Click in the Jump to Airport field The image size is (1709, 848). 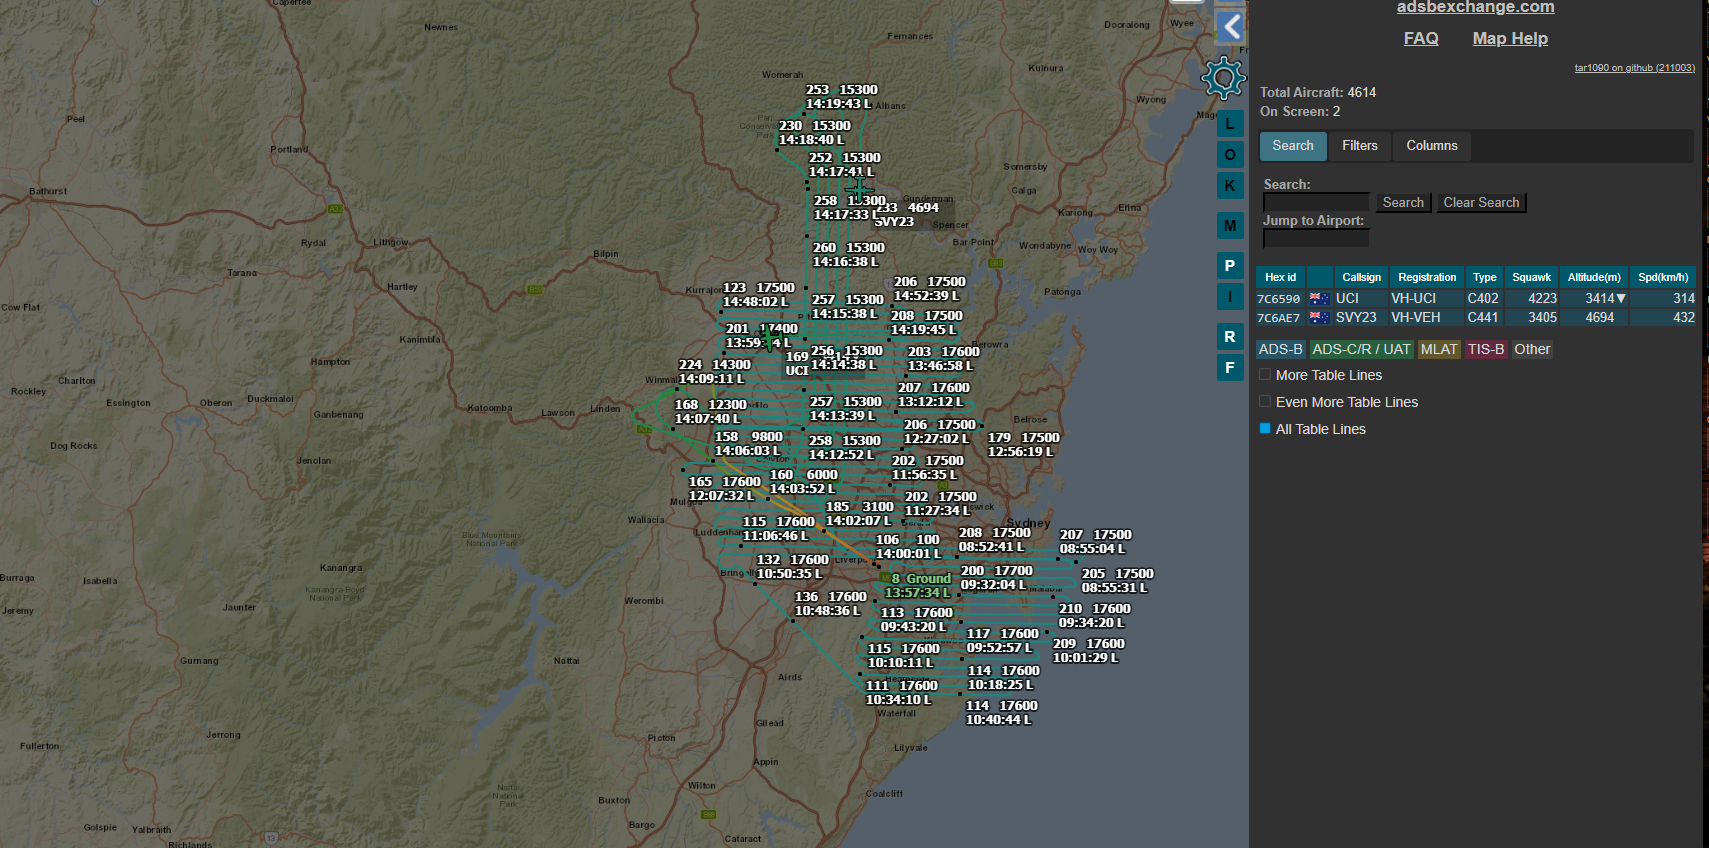click(x=1316, y=239)
